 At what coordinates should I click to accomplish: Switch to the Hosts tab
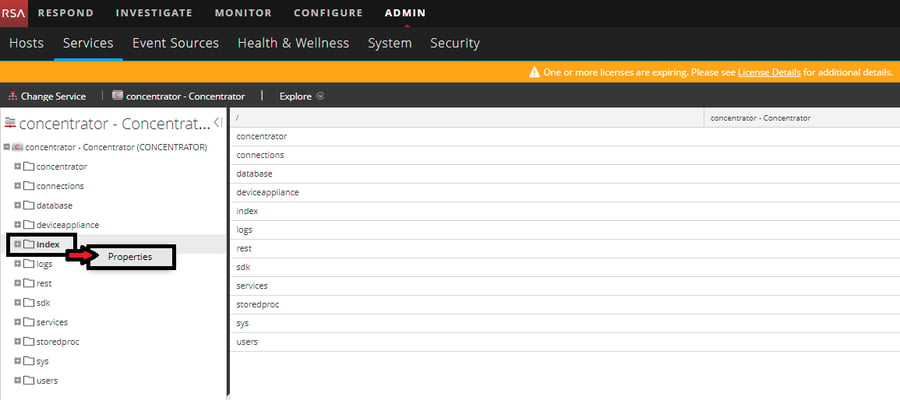26,43
